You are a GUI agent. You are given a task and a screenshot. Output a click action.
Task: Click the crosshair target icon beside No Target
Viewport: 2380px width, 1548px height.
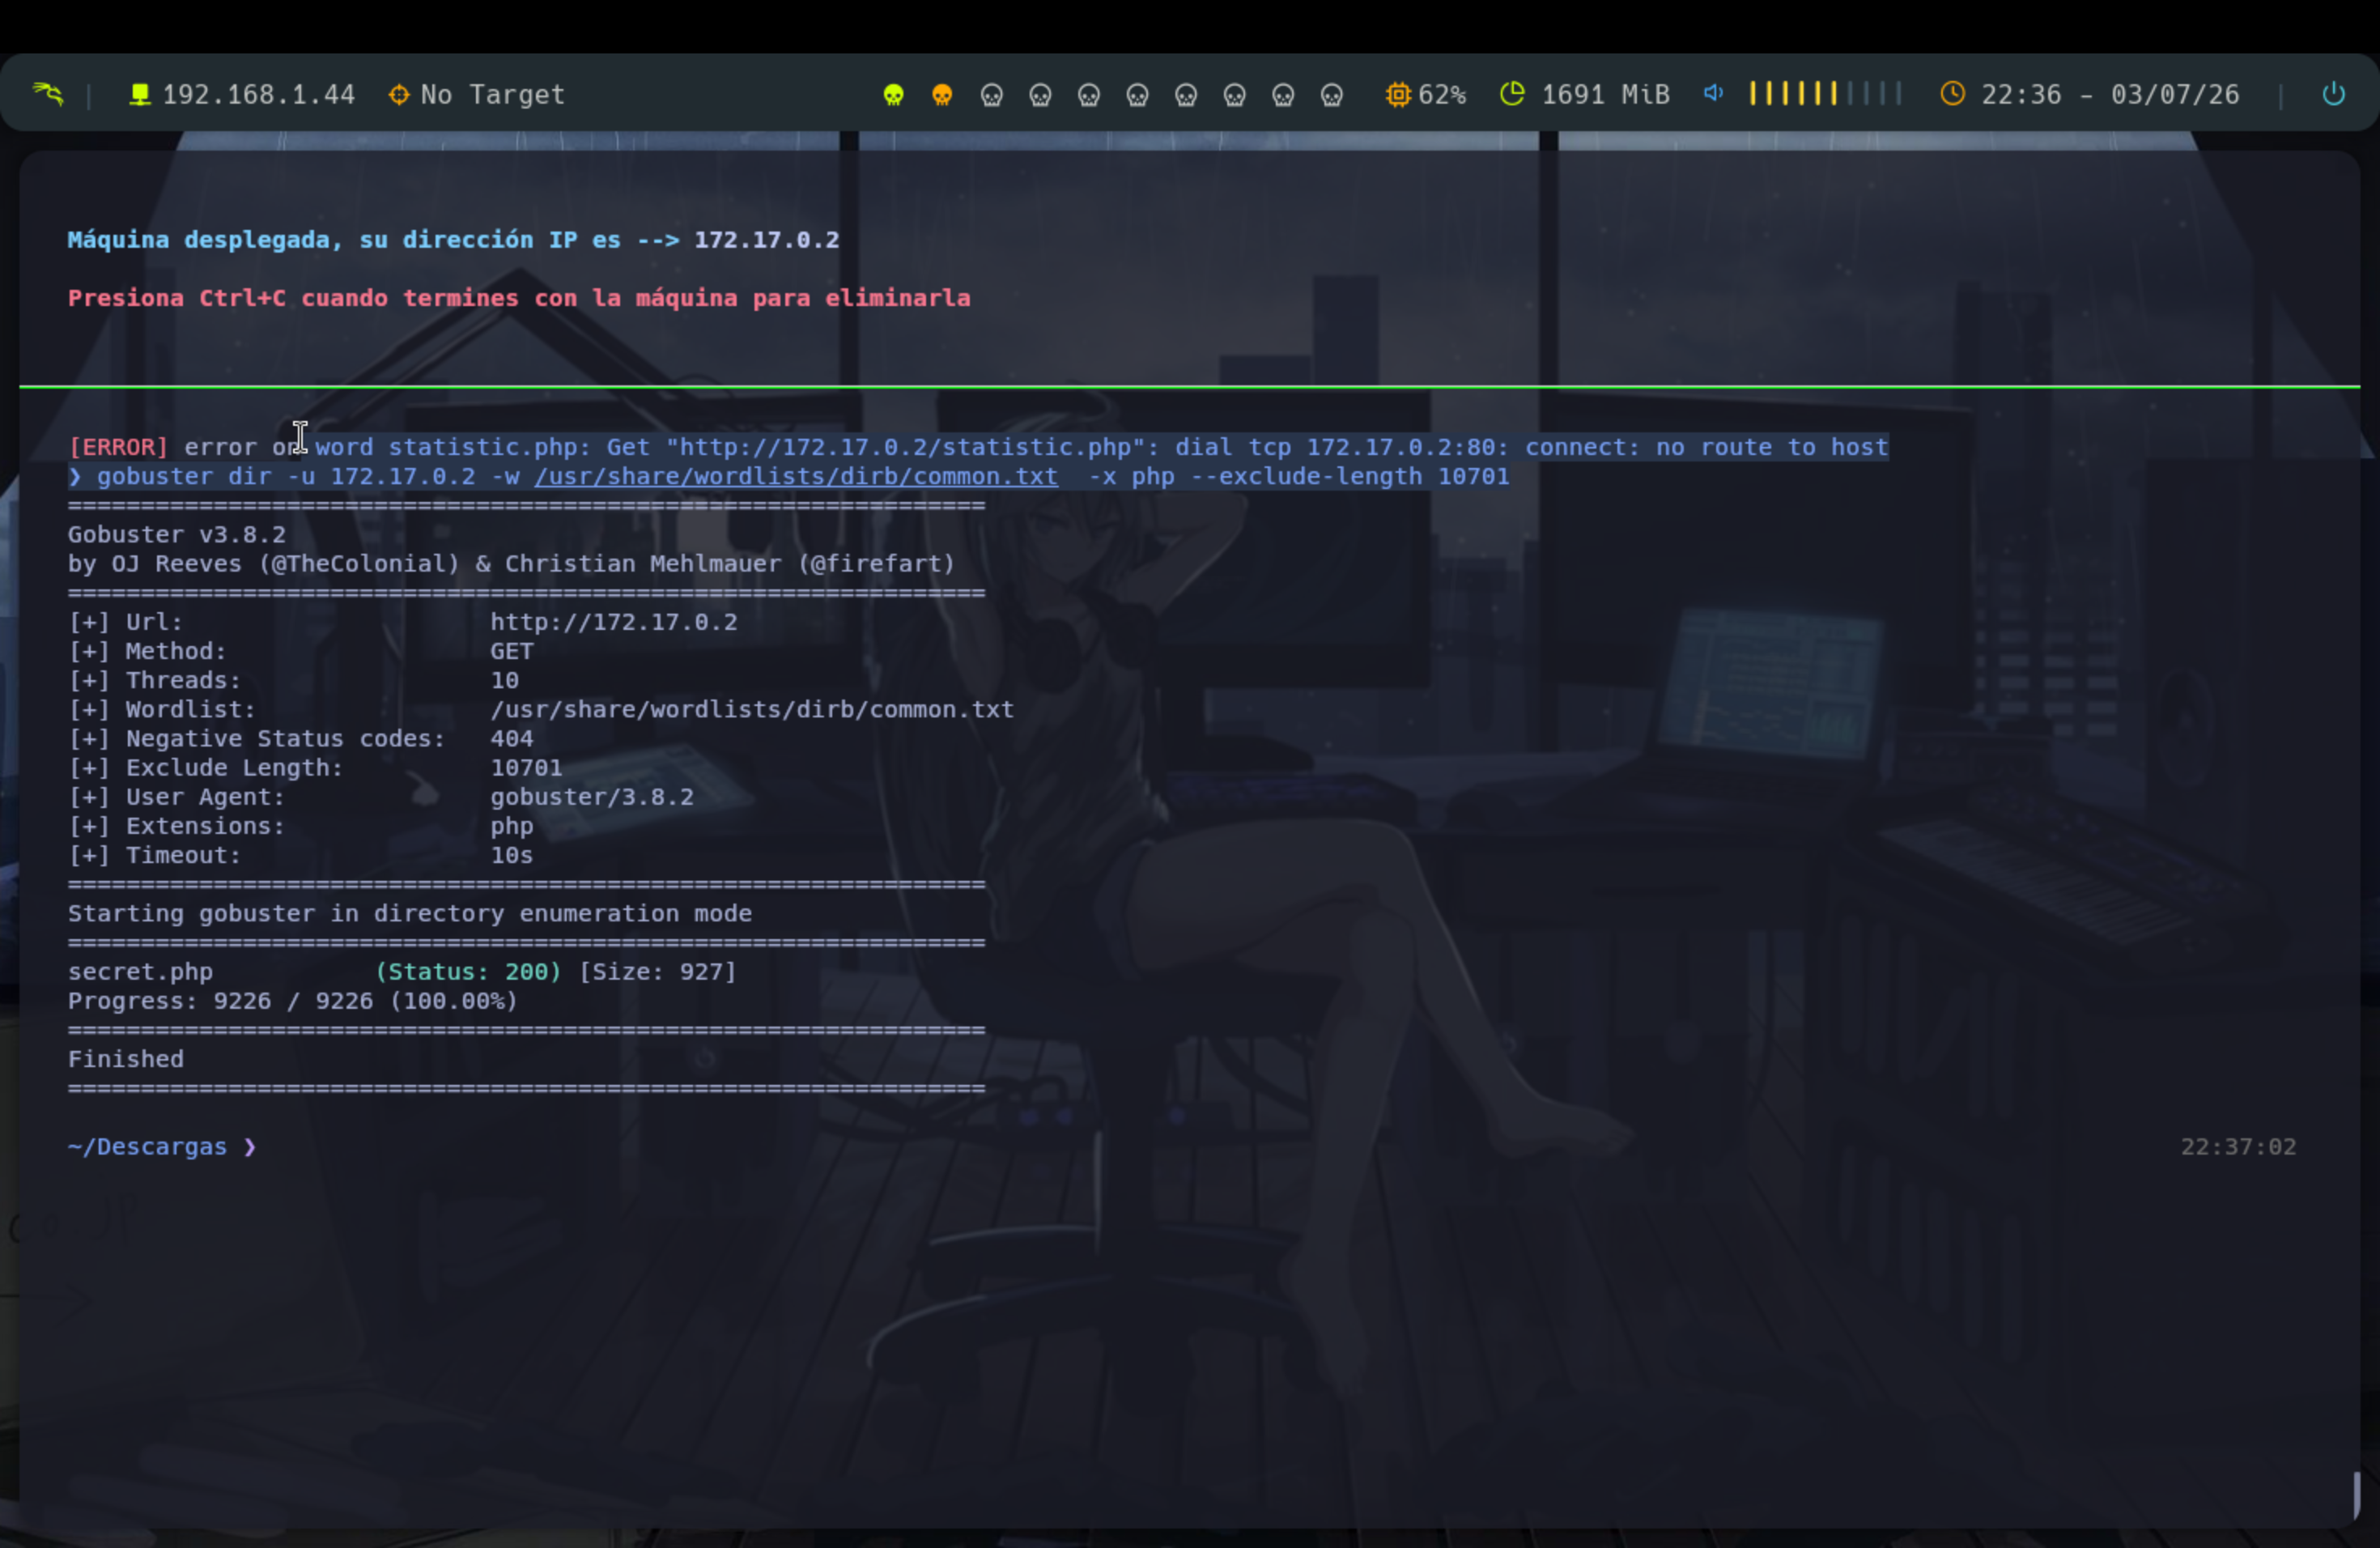click(x=399, y=94)
